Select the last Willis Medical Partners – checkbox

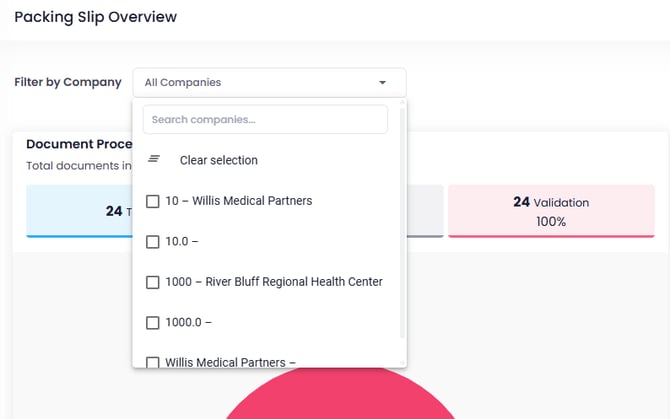153,362
